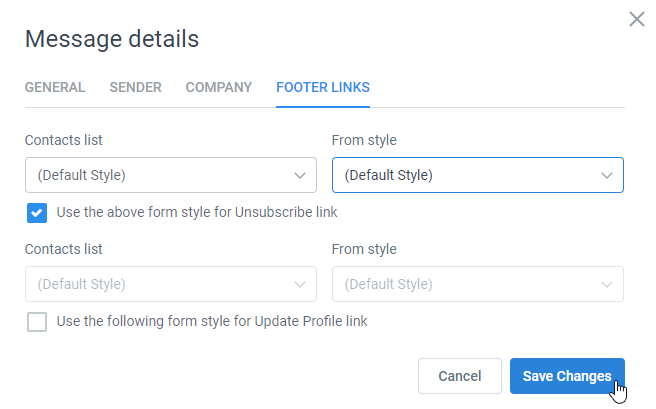Switch to the General tab
Image resolution: width=656 pixels, height=409 pixels.
click(x=55, y=87)
